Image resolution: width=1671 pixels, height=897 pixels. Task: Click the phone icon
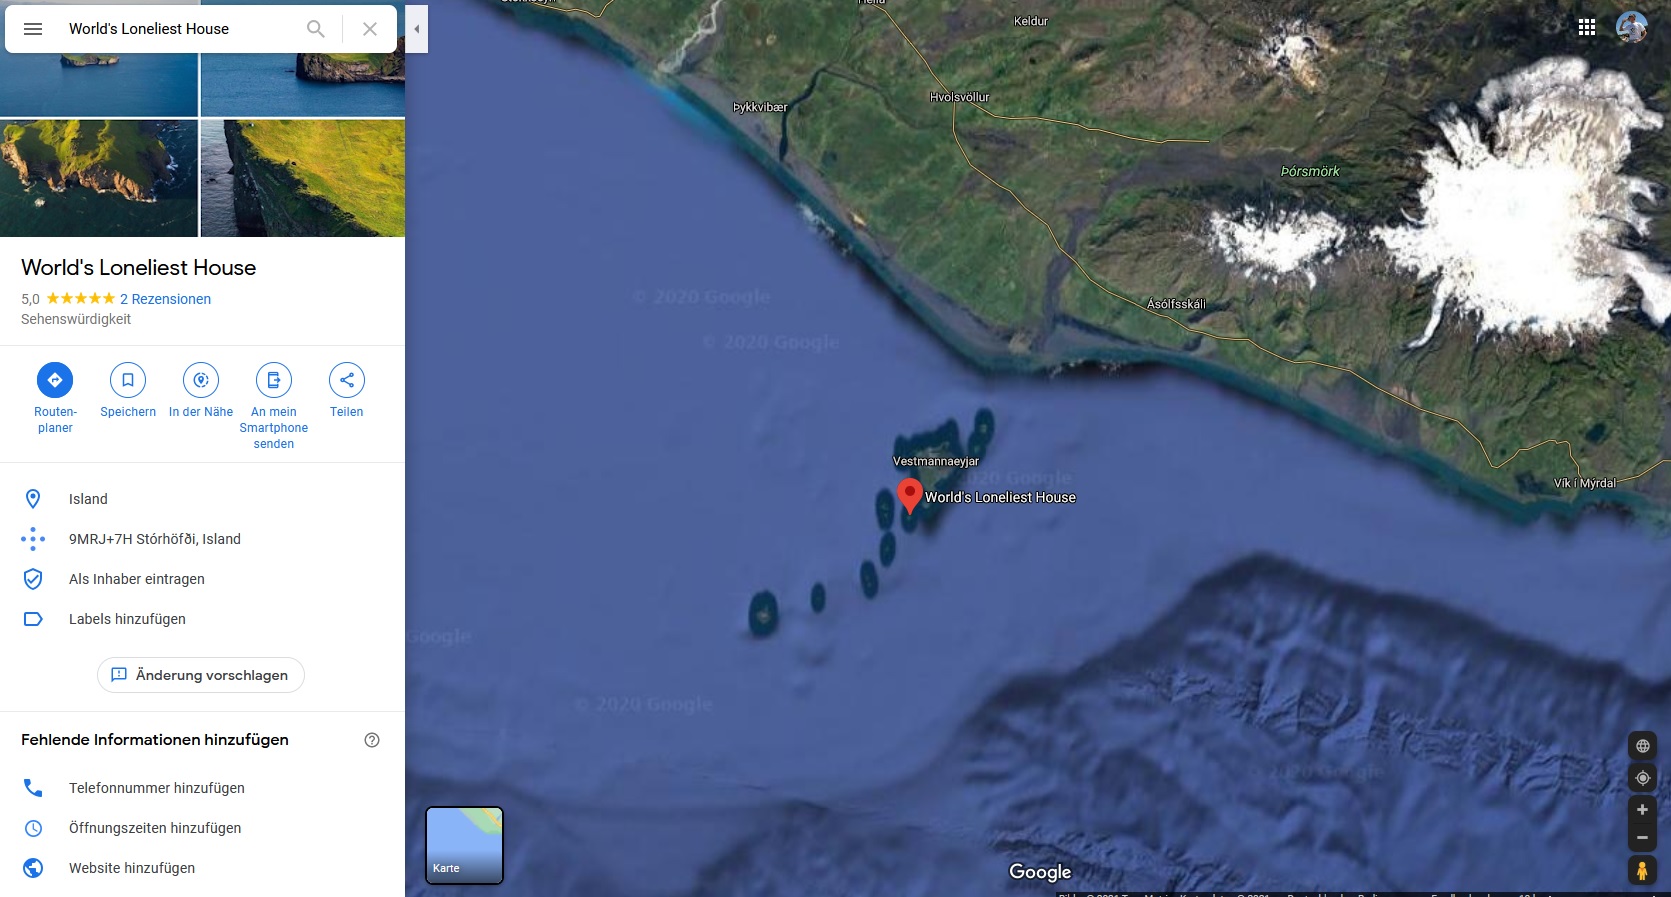(x=33, y=788)
